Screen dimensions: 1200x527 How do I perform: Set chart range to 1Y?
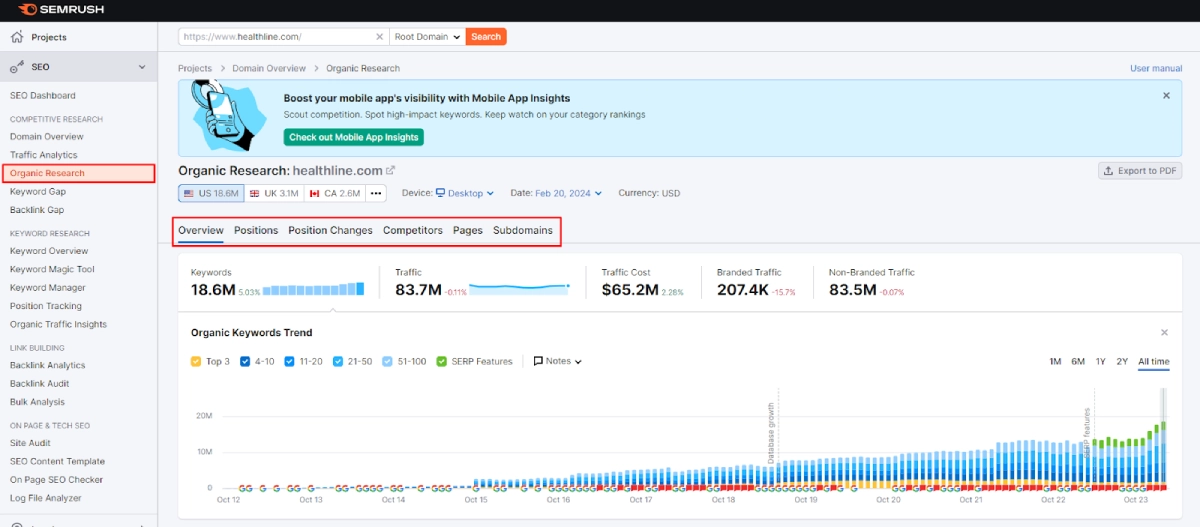coord(1100,362)
